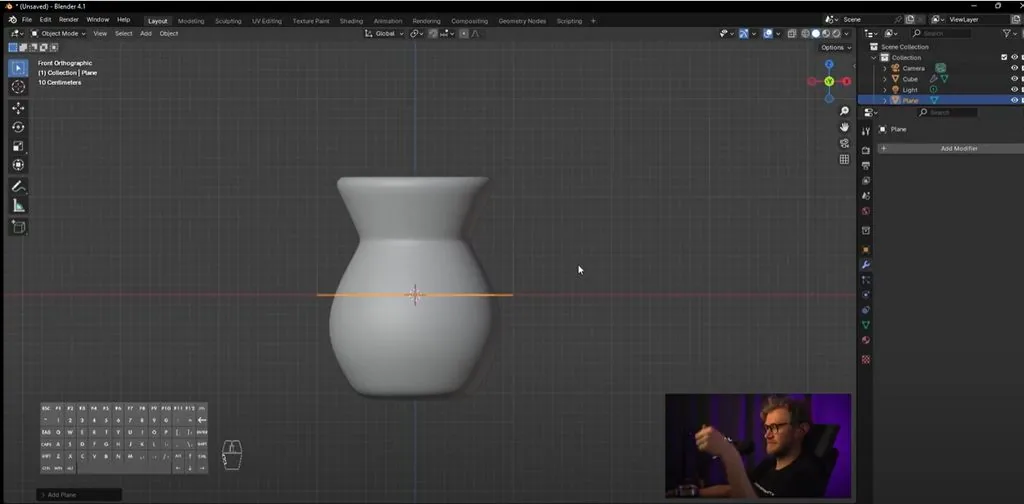The width and height of the screenshot is (1024, 504).
Task: Toggle the camera view icon
Action: point(844,143)
